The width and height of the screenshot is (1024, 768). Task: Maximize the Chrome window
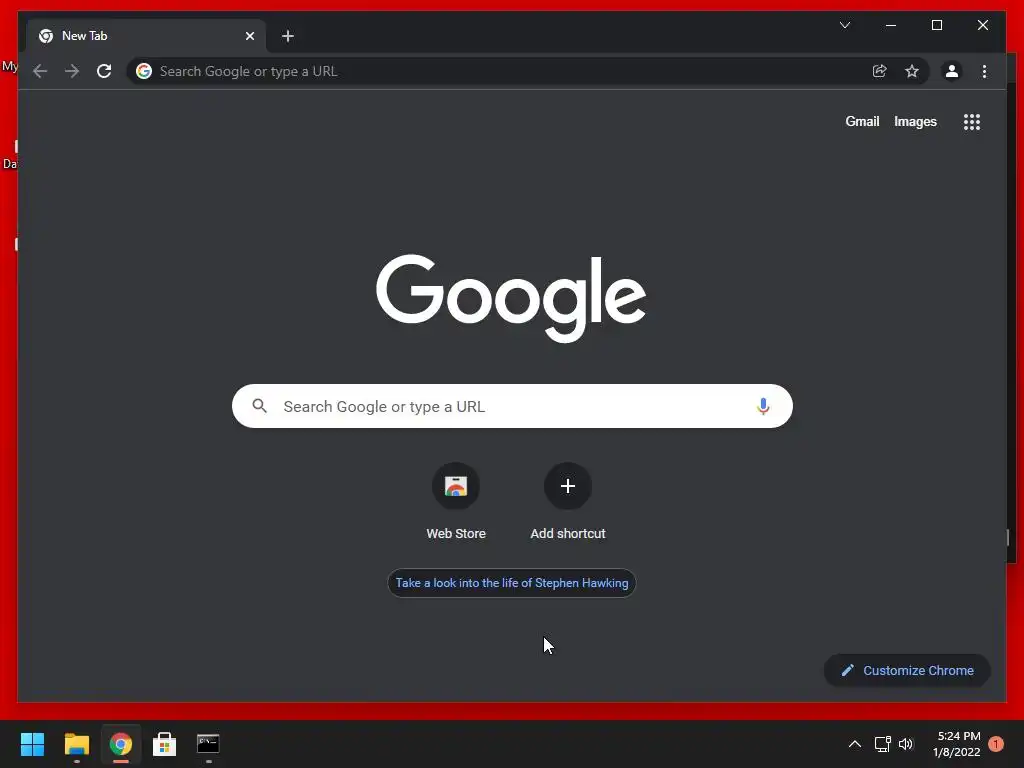(936, 25)
